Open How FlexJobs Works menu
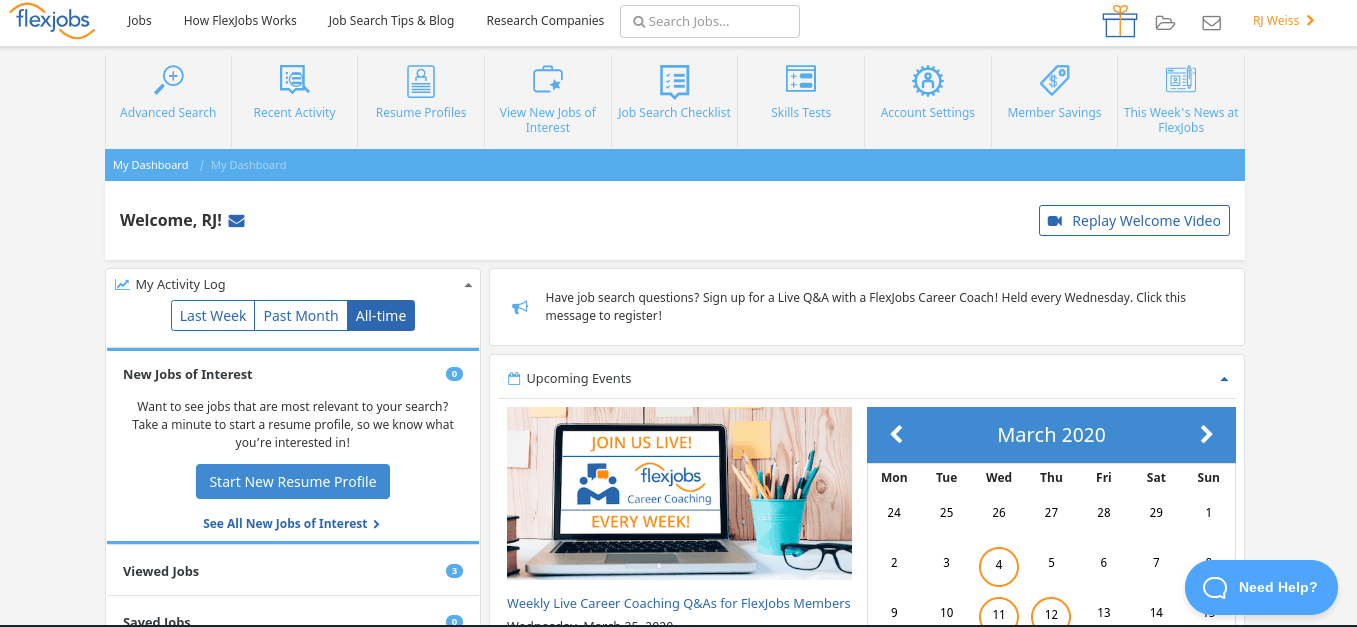 pyautogui.click(x=240, y=21)
